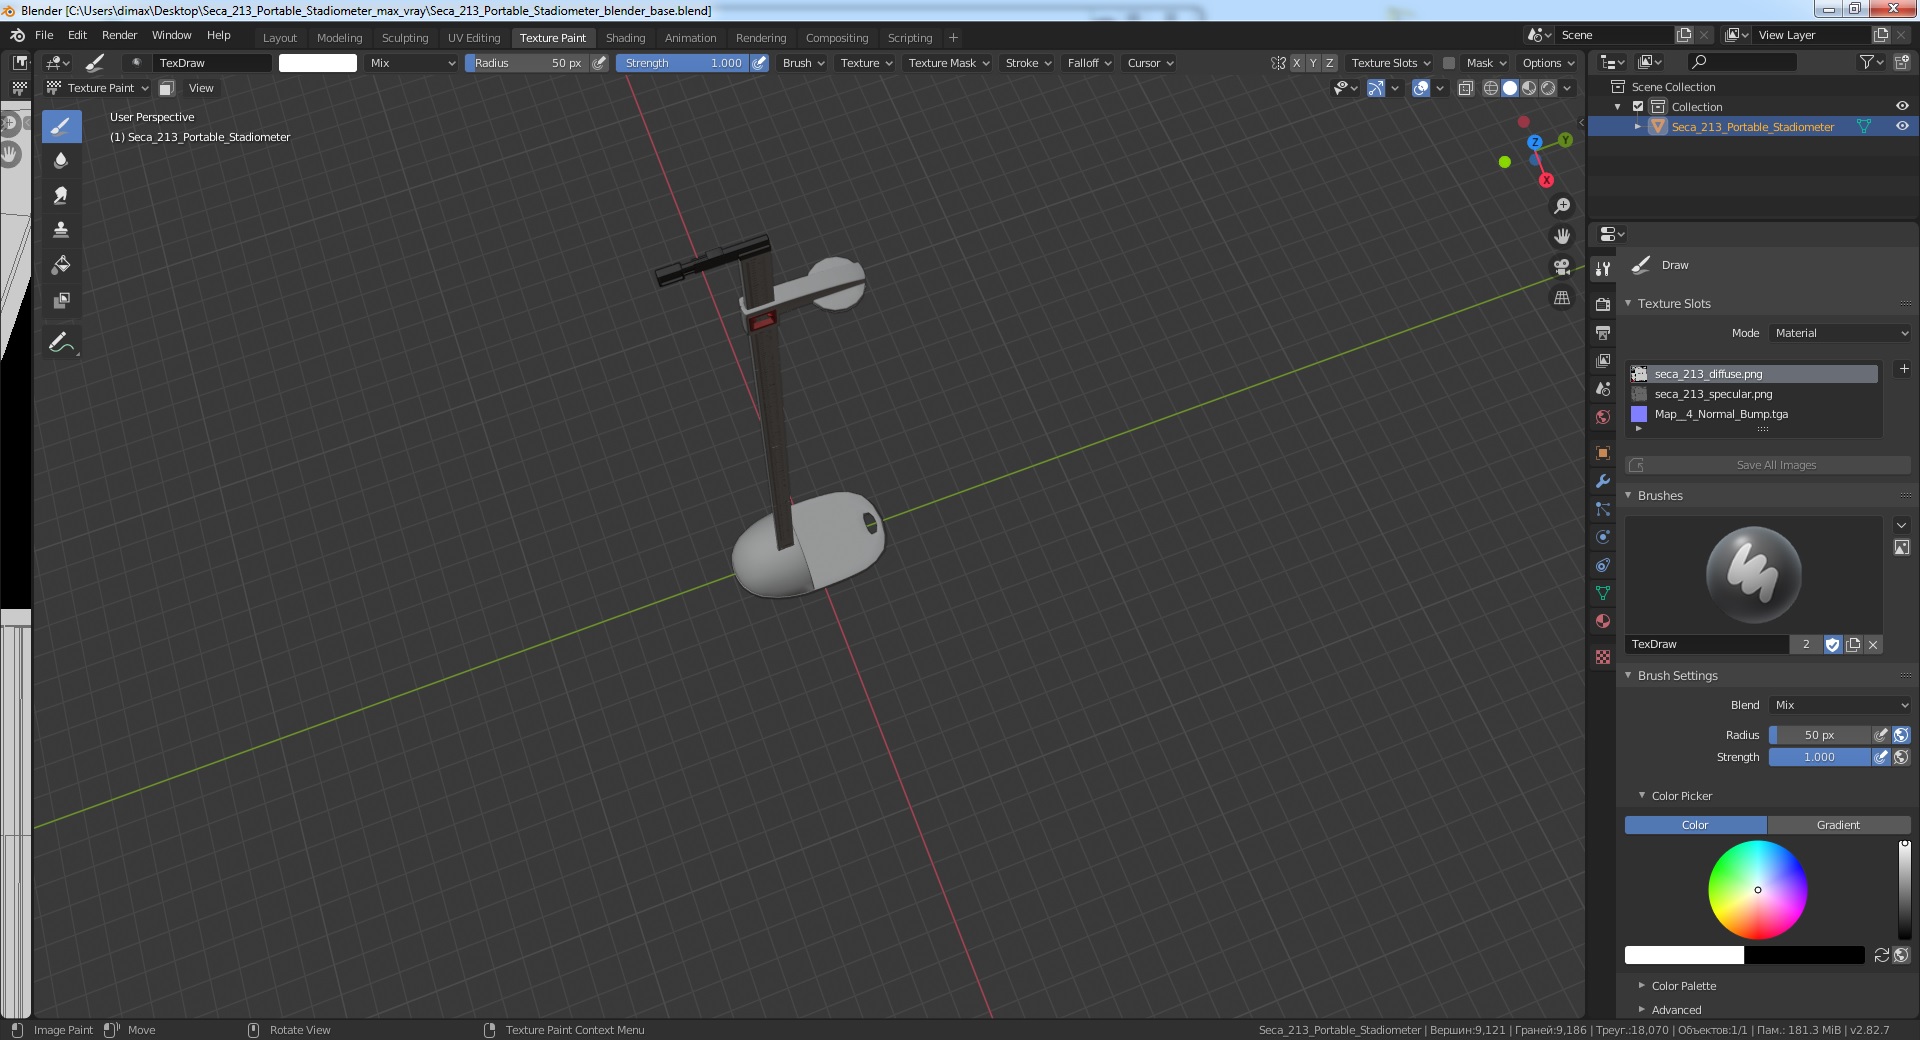Image resolution: width=1920 pixels, height=1040 pixels.
Task: Open the Render menu
Action: pos(120,35)
